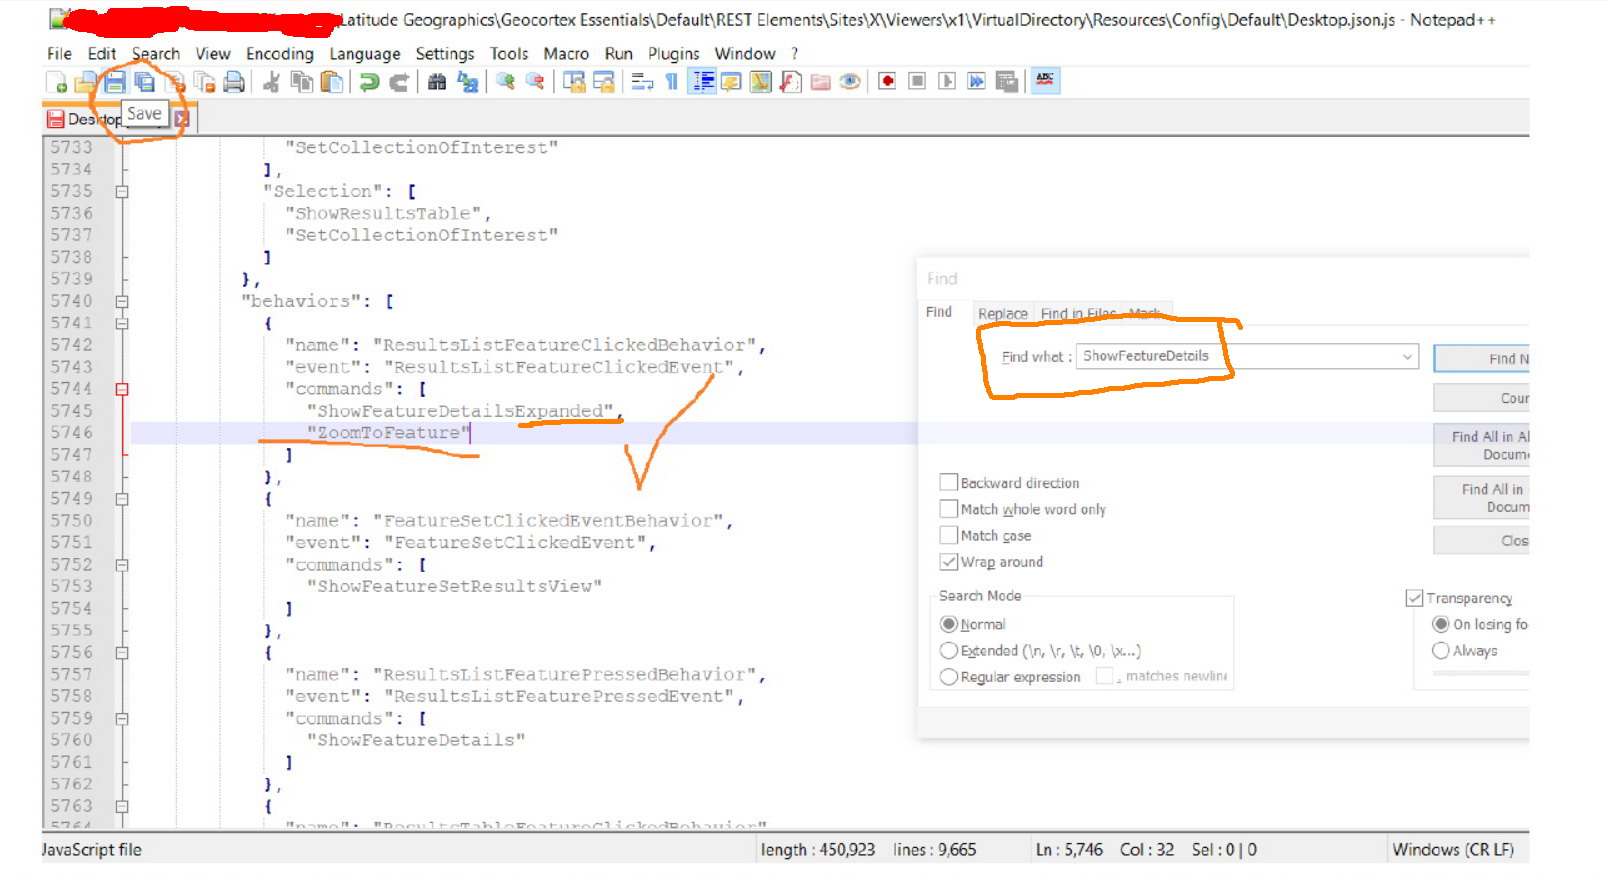
Task: Show all characters with the pilcrow icon
Action: pos(671,82)
